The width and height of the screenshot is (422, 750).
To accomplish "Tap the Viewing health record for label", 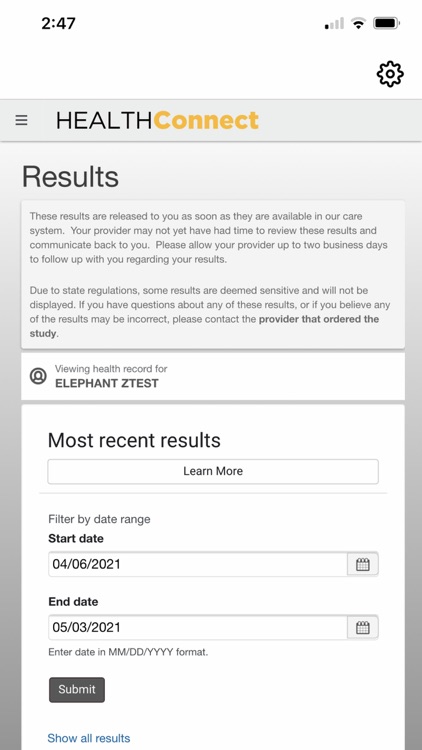I will 111,369.
